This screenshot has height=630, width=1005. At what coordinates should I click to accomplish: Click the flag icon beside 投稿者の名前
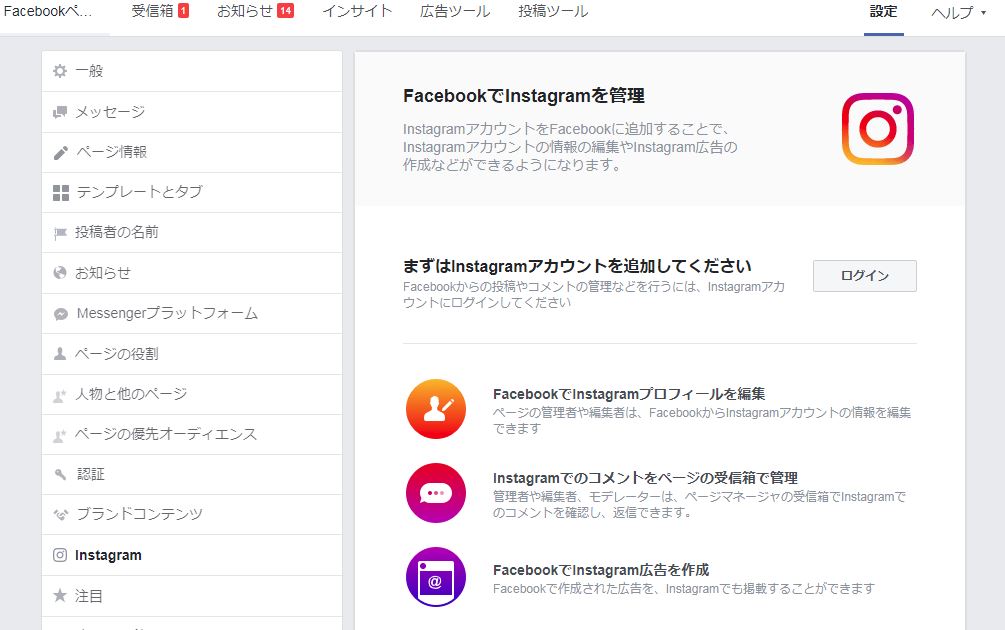tap(60, 233)
